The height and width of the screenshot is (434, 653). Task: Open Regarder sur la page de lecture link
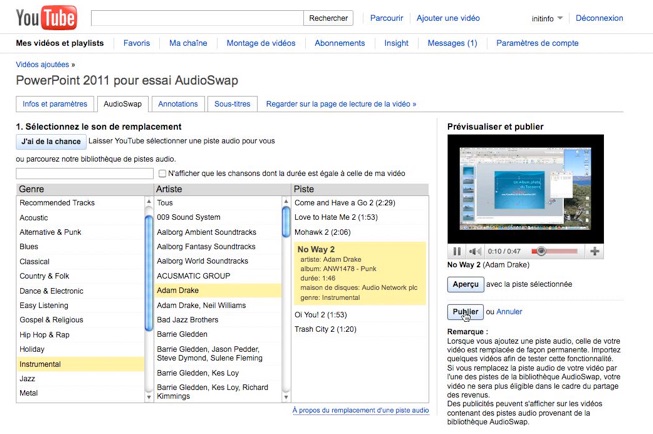coord(341,104)
